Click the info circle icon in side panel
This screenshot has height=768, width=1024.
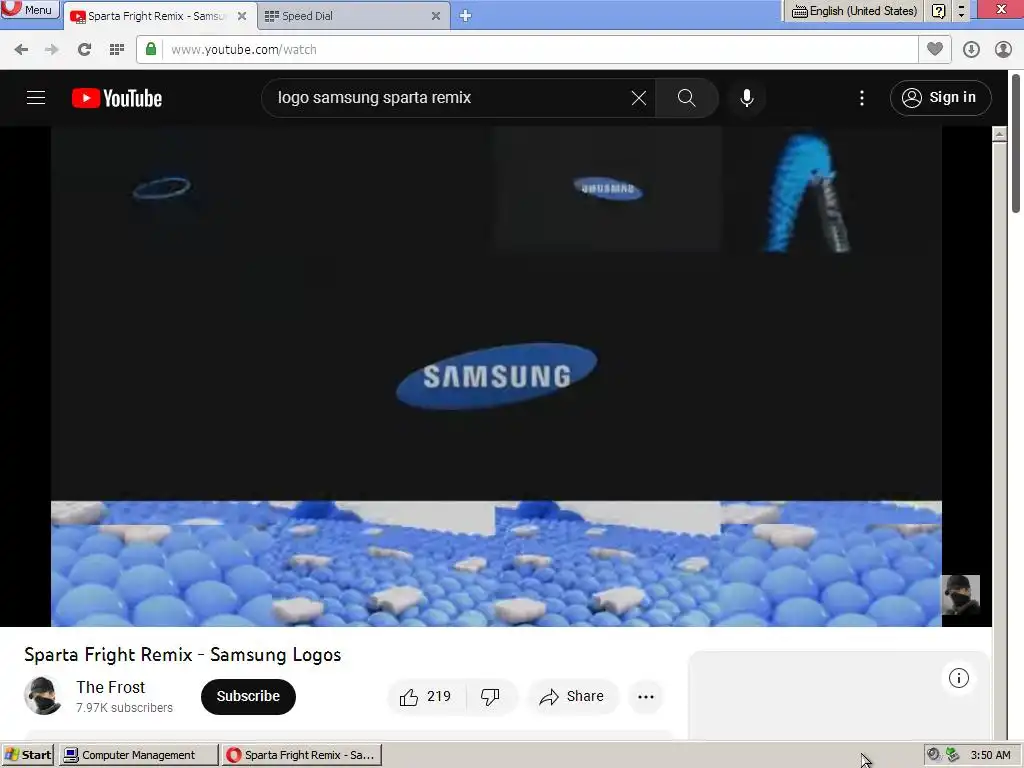[x=959, y=678]
